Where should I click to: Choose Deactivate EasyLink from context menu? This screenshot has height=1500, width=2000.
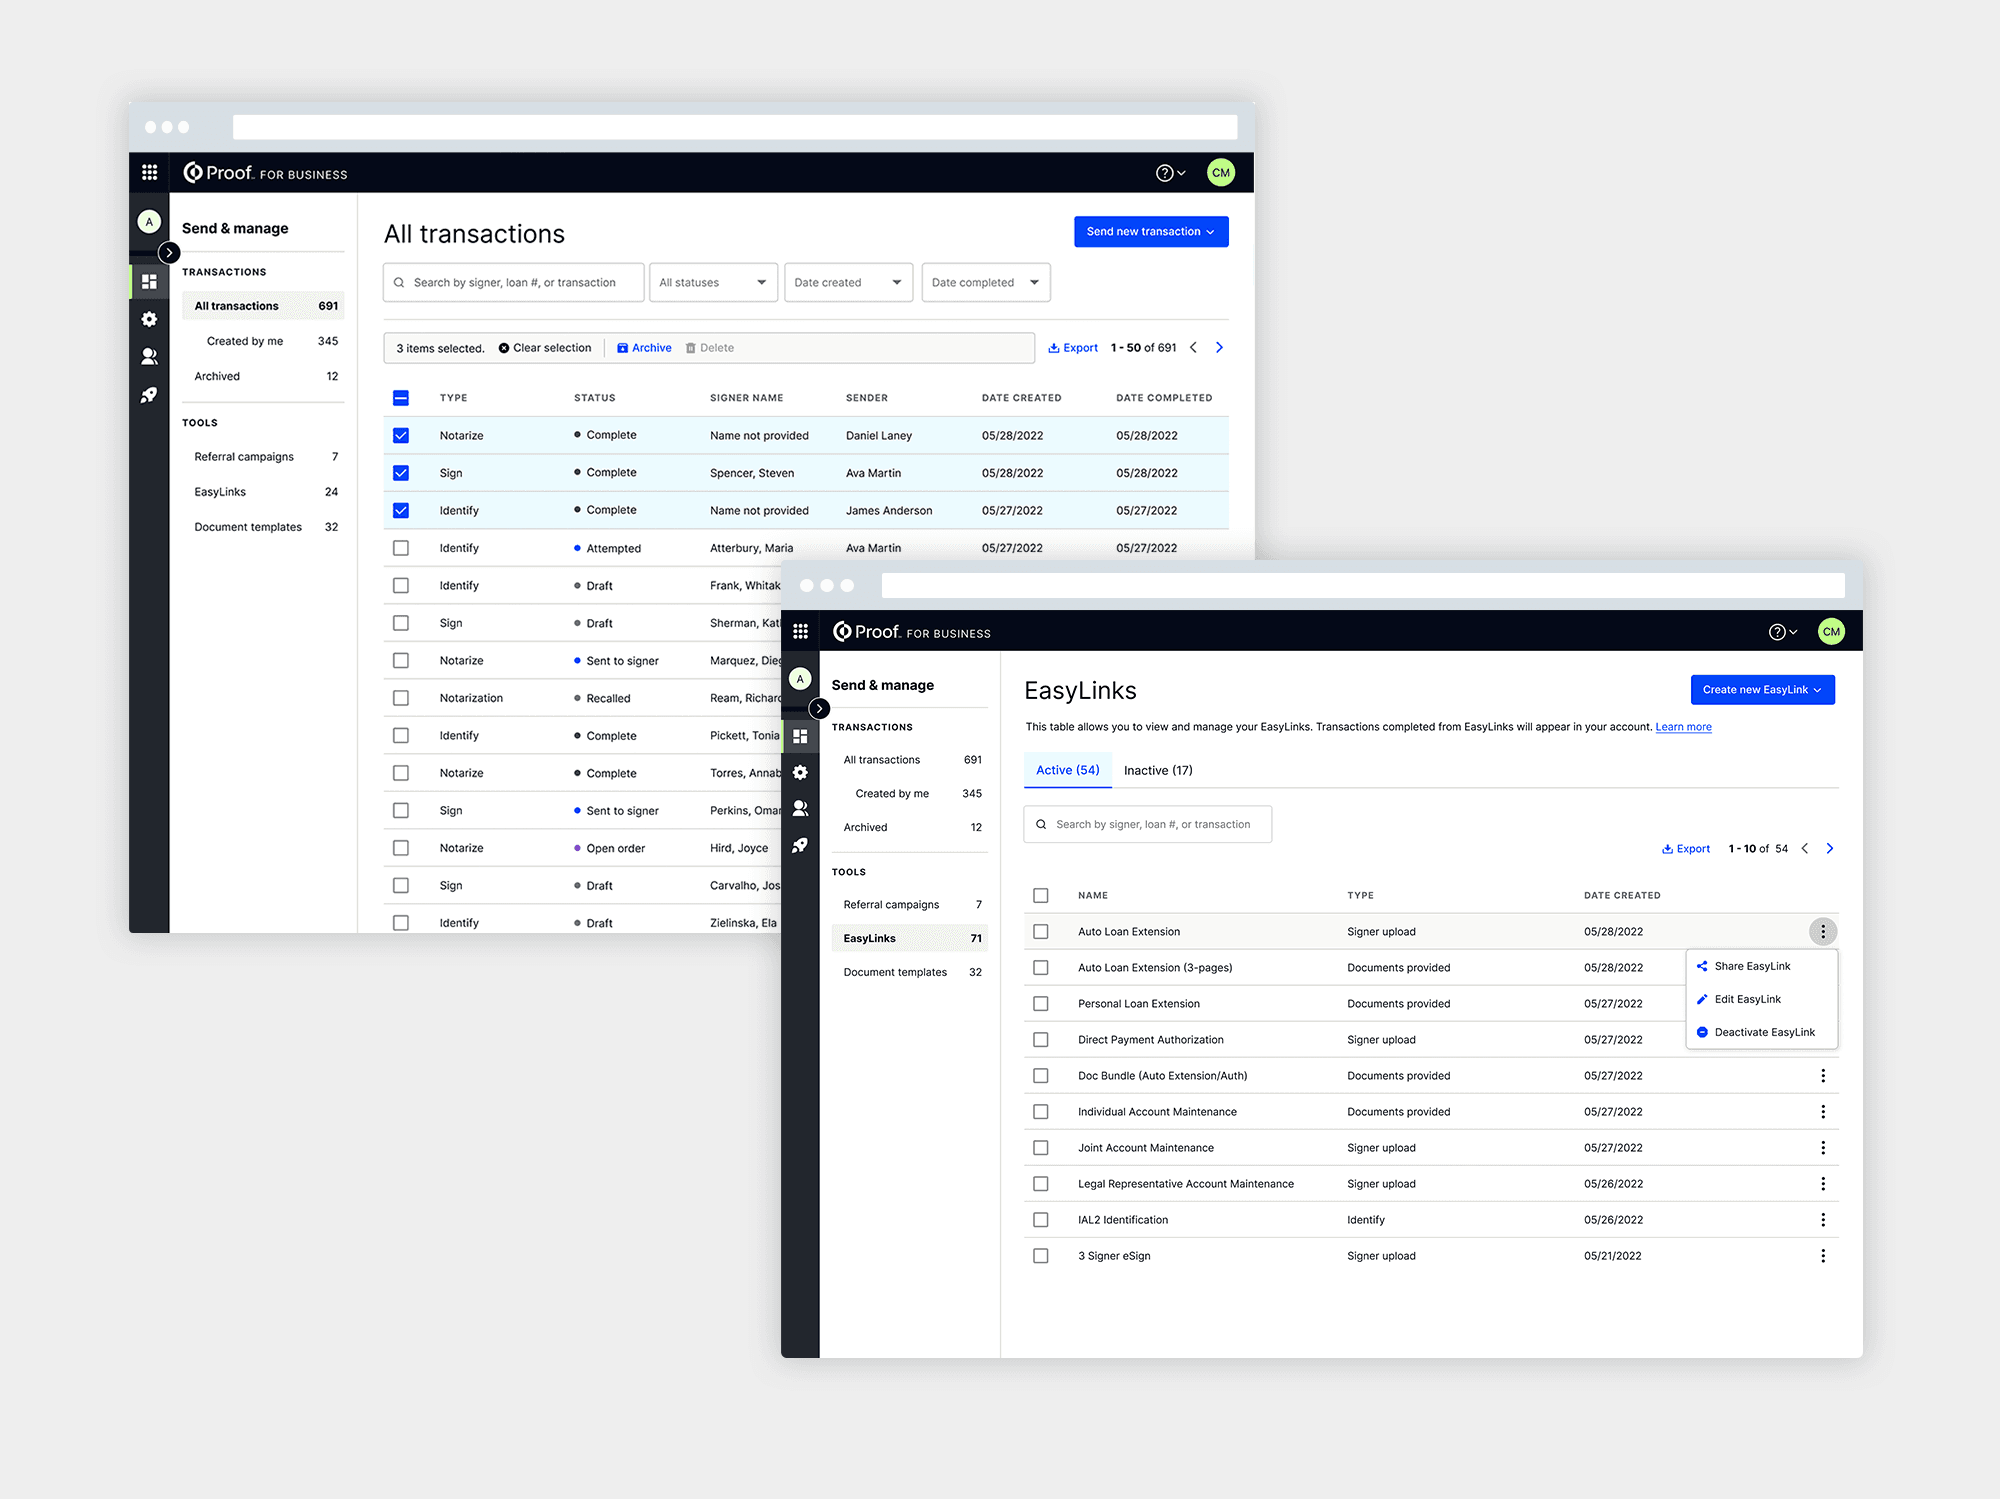pos(1764,1033)
